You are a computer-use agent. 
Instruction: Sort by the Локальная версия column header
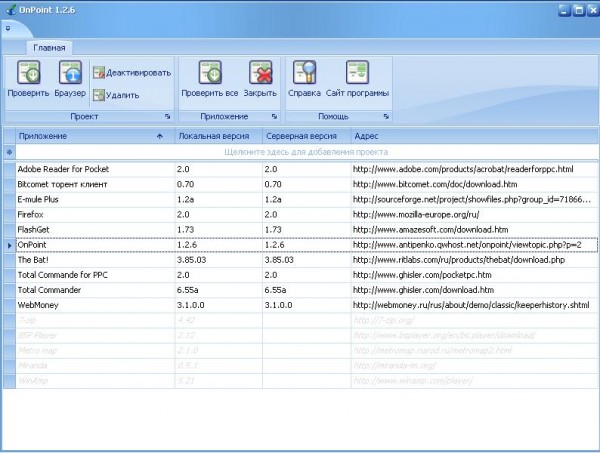[217, 135]
